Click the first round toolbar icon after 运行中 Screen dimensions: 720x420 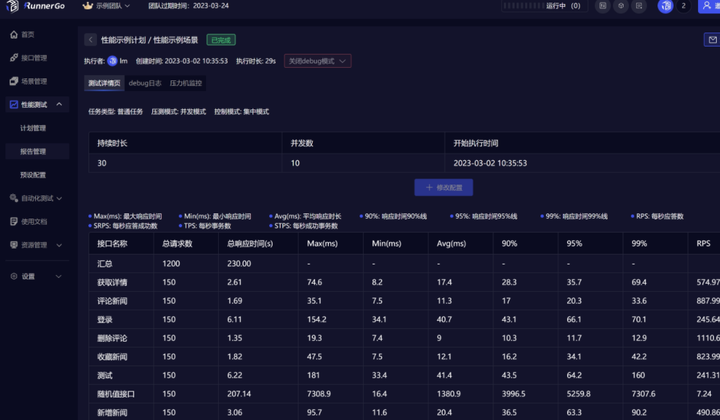tap(602, 6)
